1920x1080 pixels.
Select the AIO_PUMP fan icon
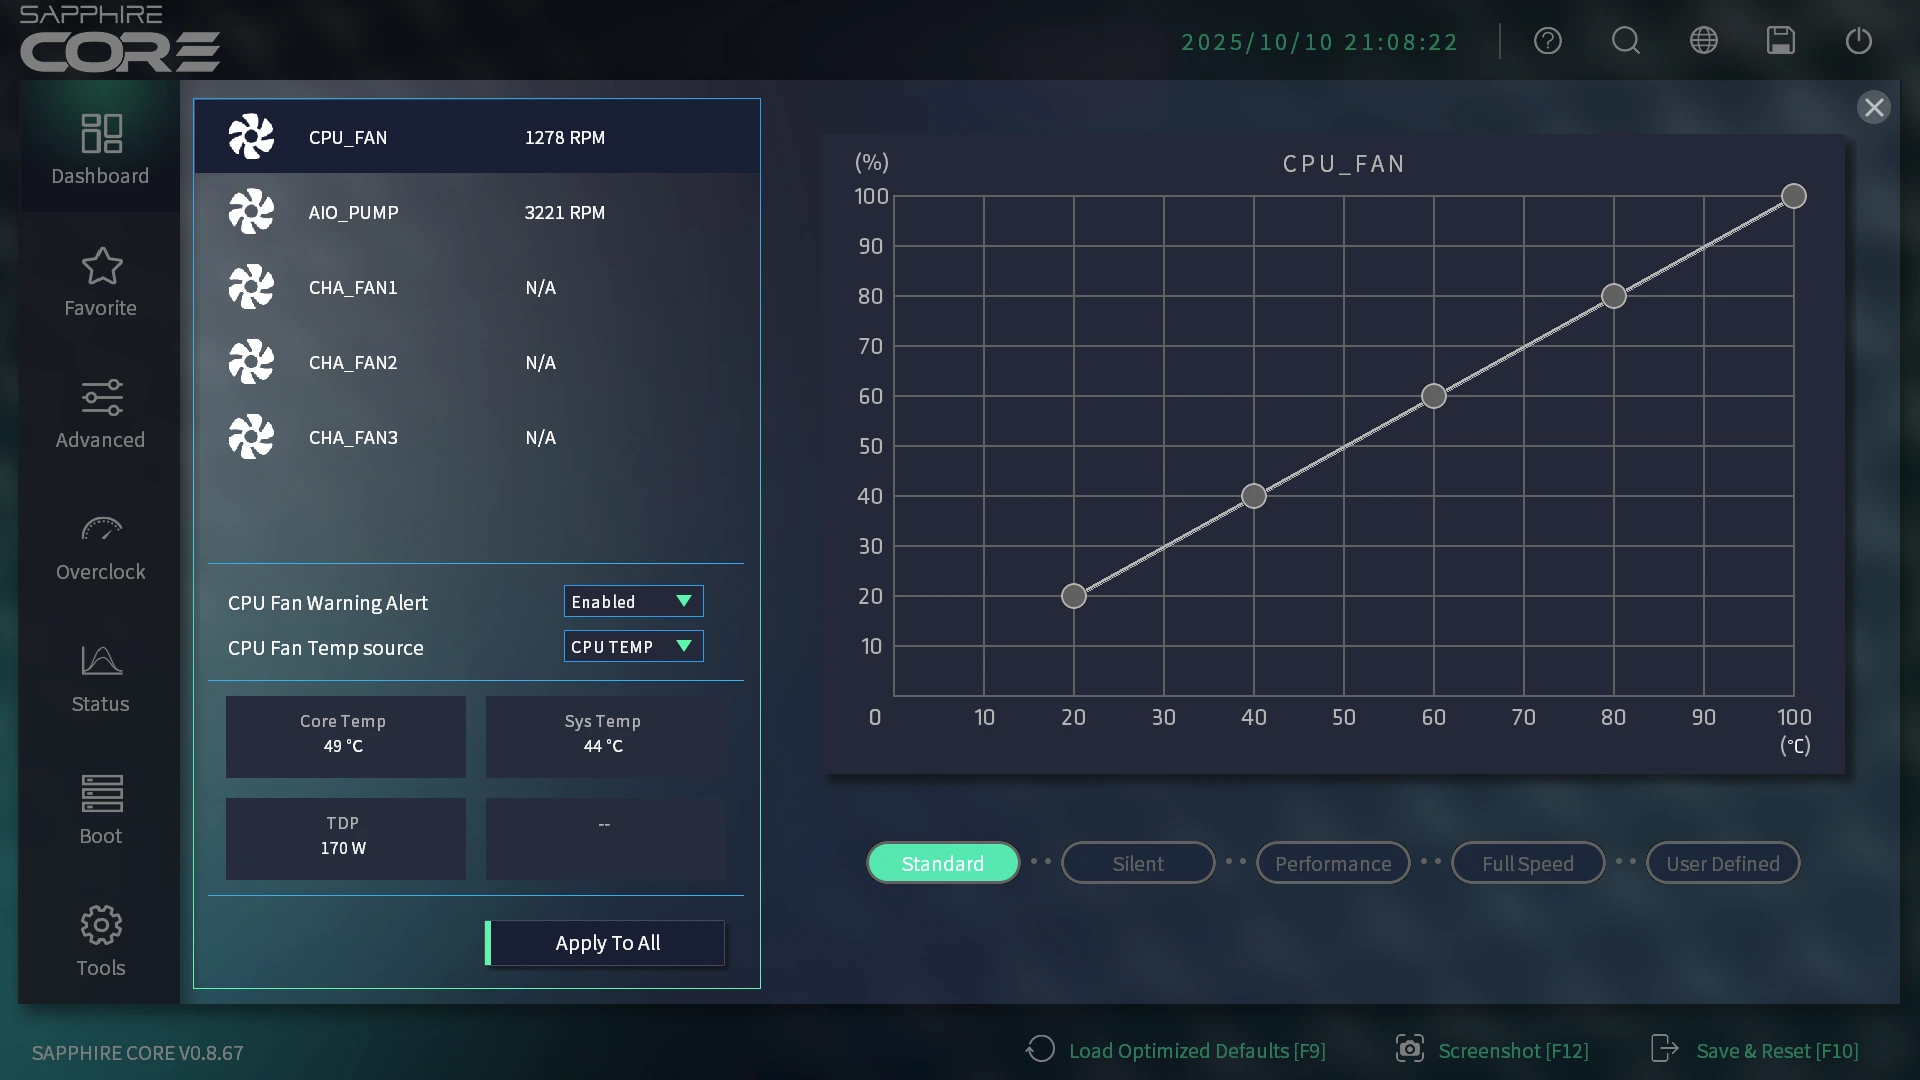[x=251, y=212]
